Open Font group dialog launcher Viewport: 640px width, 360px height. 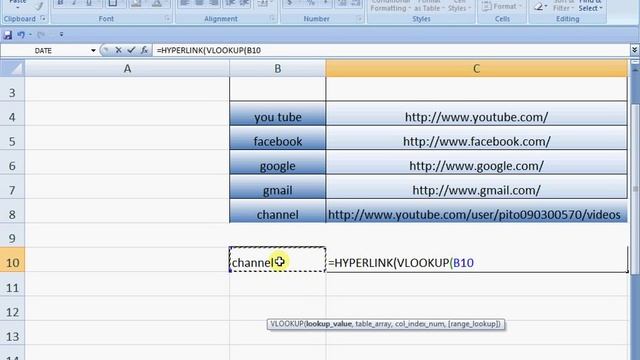(167, 19)
